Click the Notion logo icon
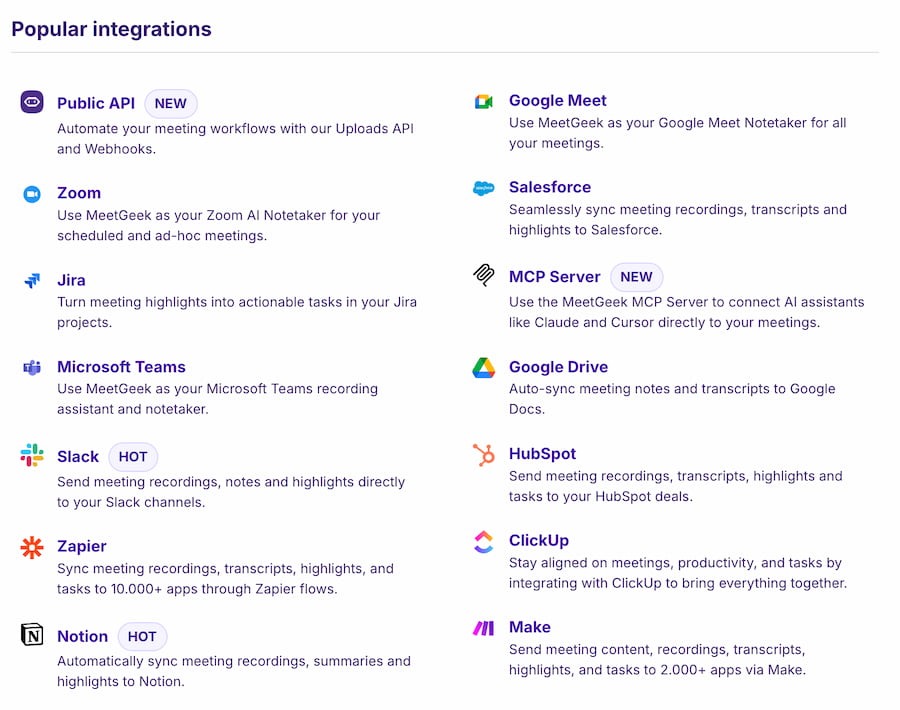 point(32,635)
